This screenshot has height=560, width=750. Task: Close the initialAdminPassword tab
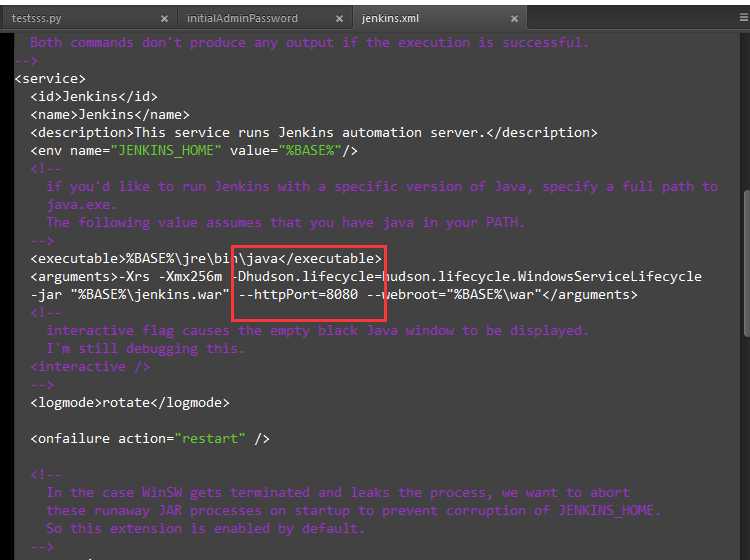(x=339, y=19)
